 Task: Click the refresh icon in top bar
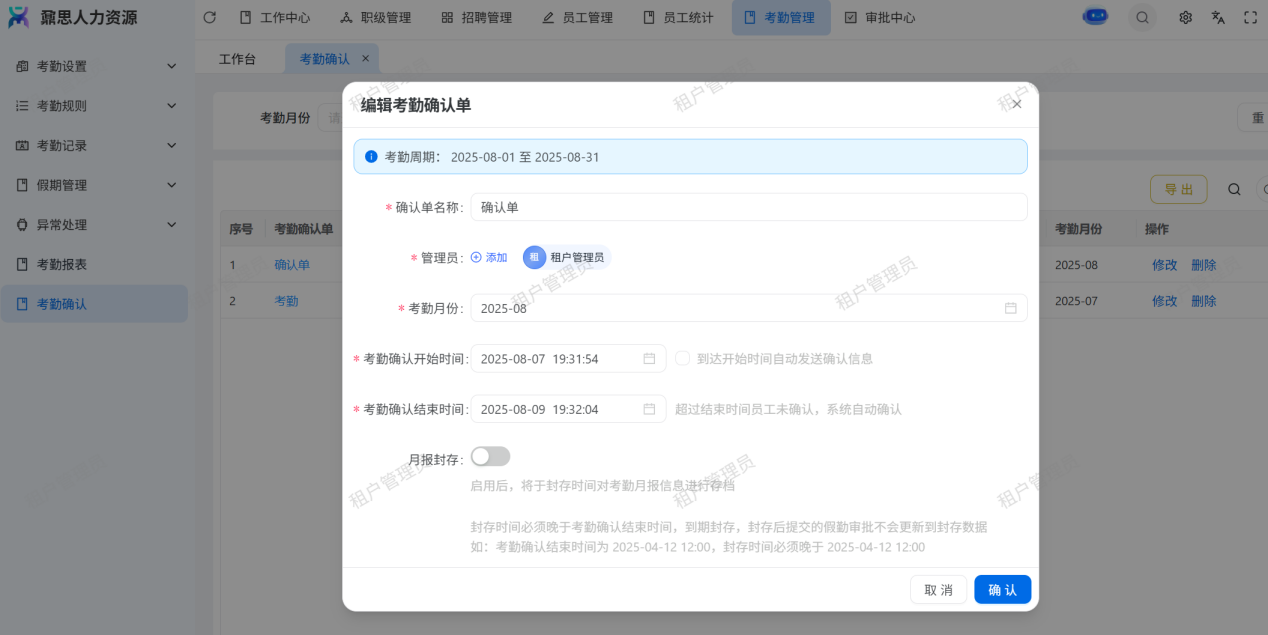(x=209, y=17)
